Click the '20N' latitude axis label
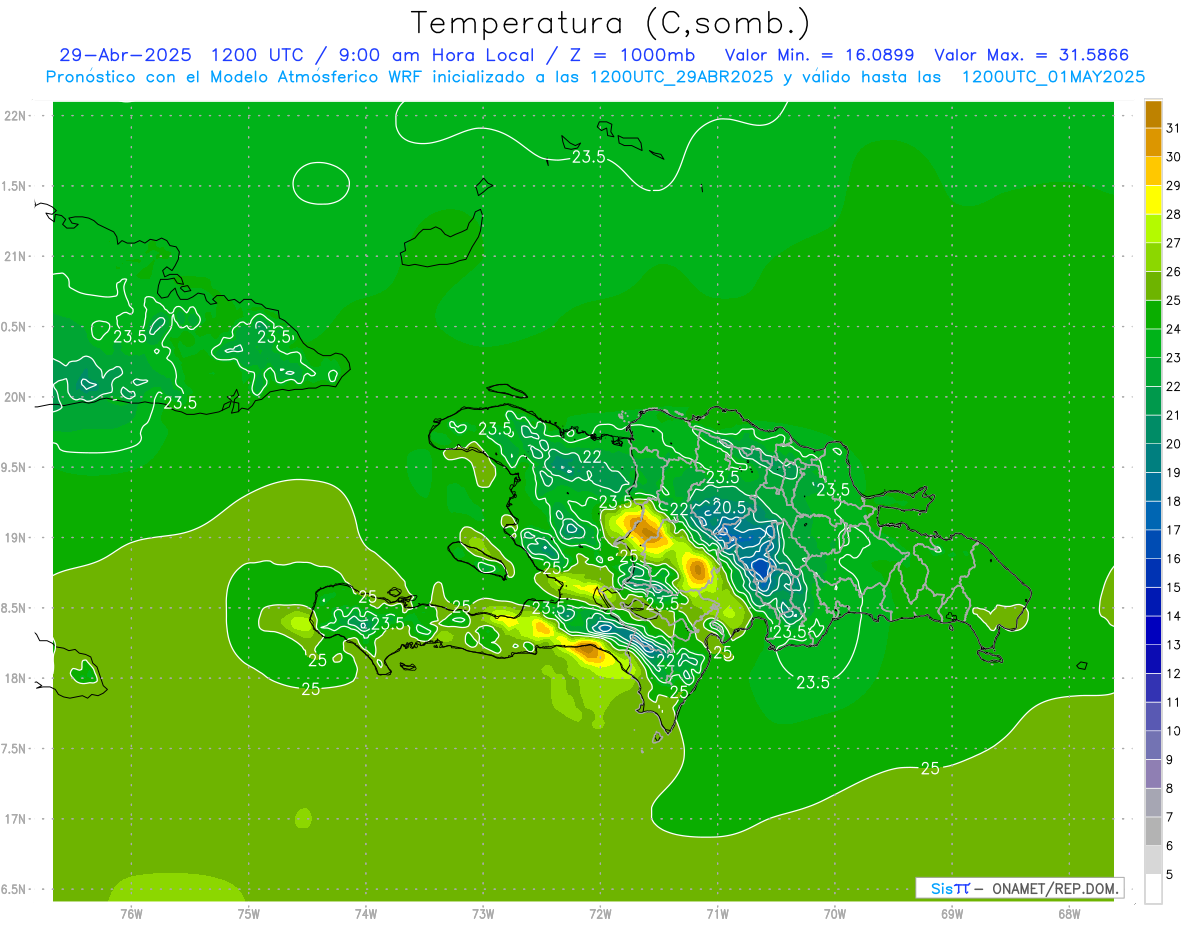This screenshot has width=1200, height=927. point(16,397)
